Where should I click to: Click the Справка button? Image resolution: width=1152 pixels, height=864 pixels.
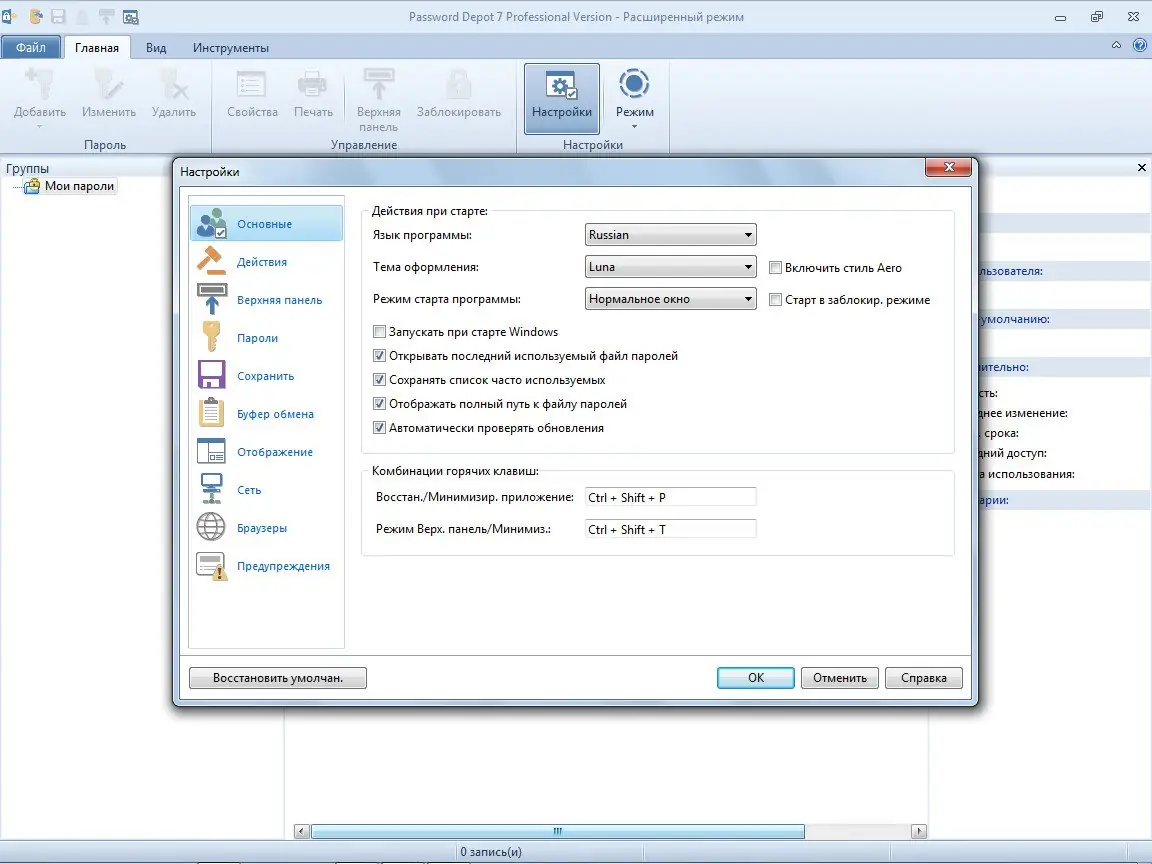(x=924, y=677)
